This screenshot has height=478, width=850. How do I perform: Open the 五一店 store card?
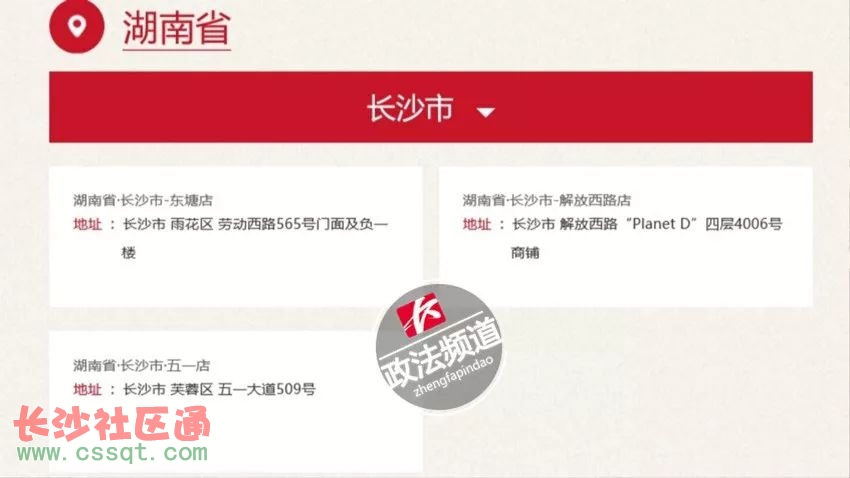click(x=236, y=402)
